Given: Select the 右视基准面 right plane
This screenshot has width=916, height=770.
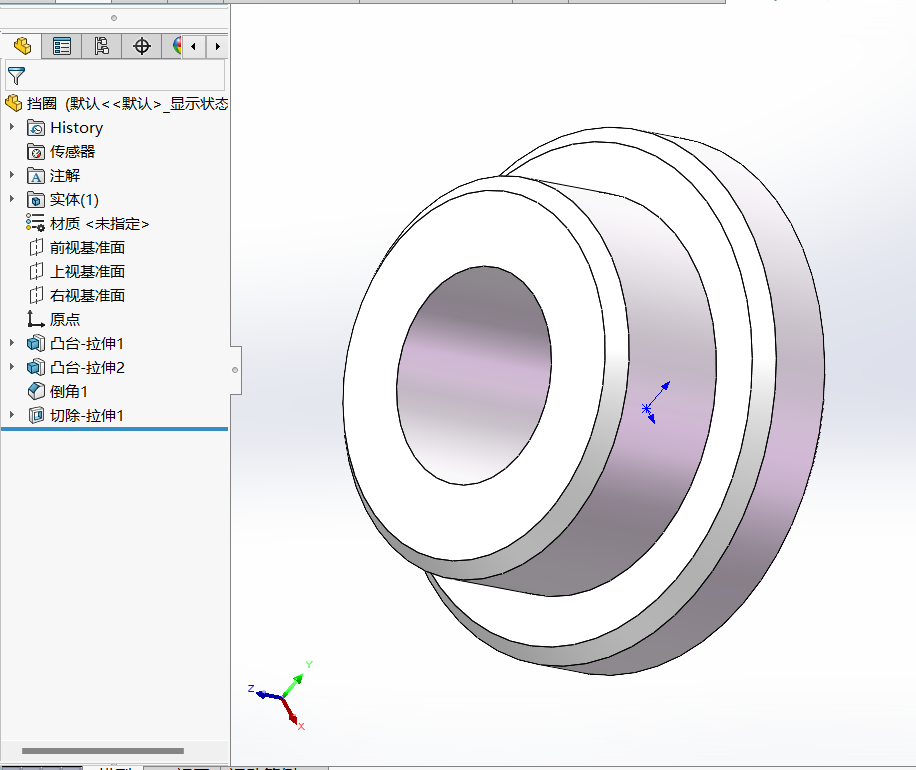Looking at the screenshot, I should click(x=87, y=296).
